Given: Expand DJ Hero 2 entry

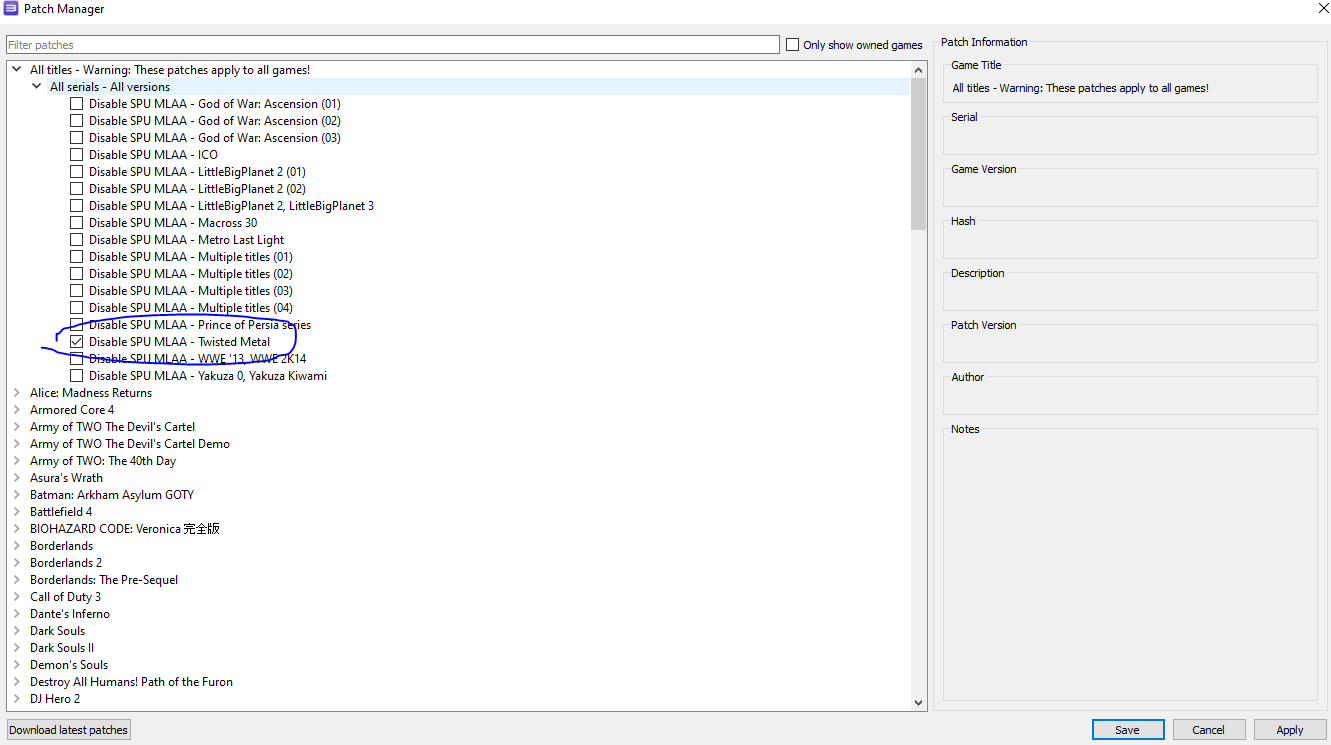Looking at the screenshot, I should click(x=17, y=699).
